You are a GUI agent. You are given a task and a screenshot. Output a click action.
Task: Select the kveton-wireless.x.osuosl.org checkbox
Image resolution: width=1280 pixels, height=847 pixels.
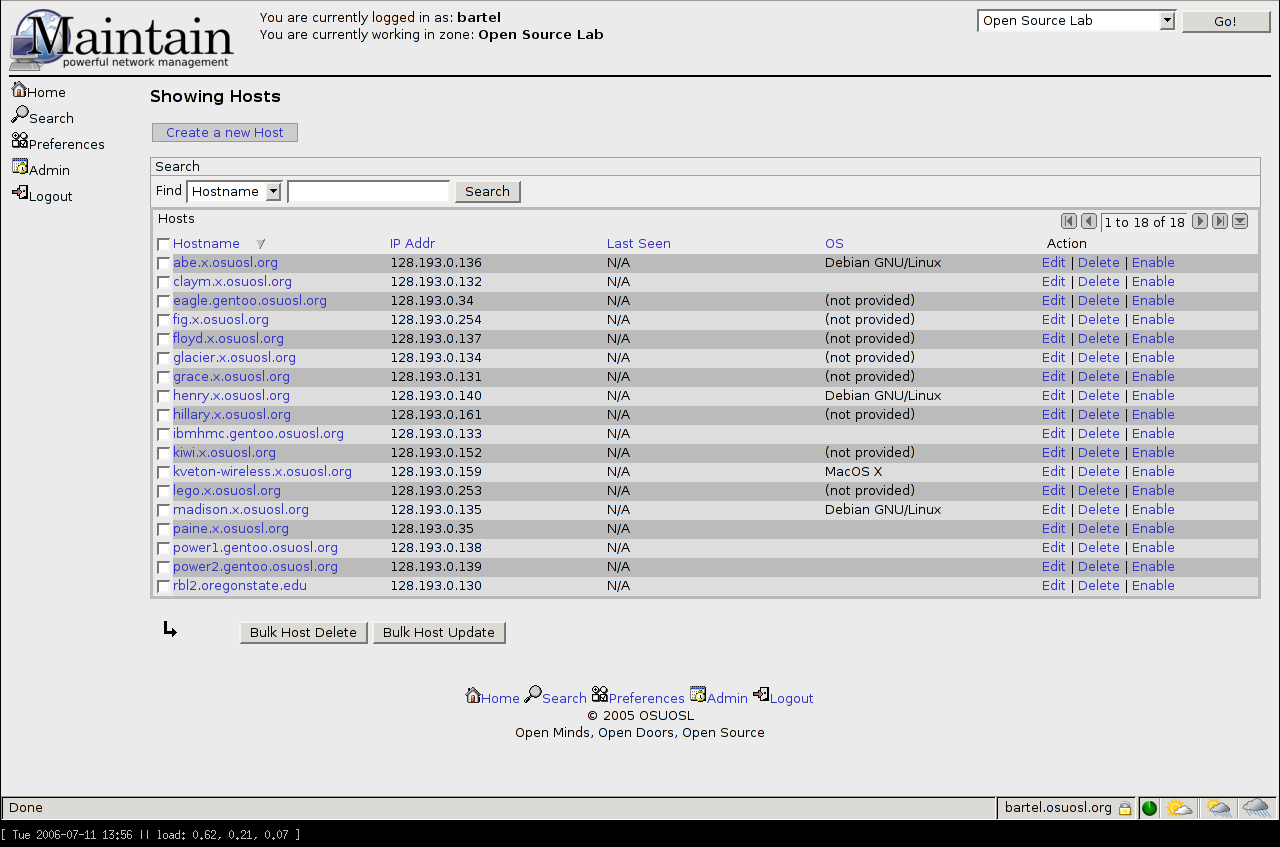164,473
